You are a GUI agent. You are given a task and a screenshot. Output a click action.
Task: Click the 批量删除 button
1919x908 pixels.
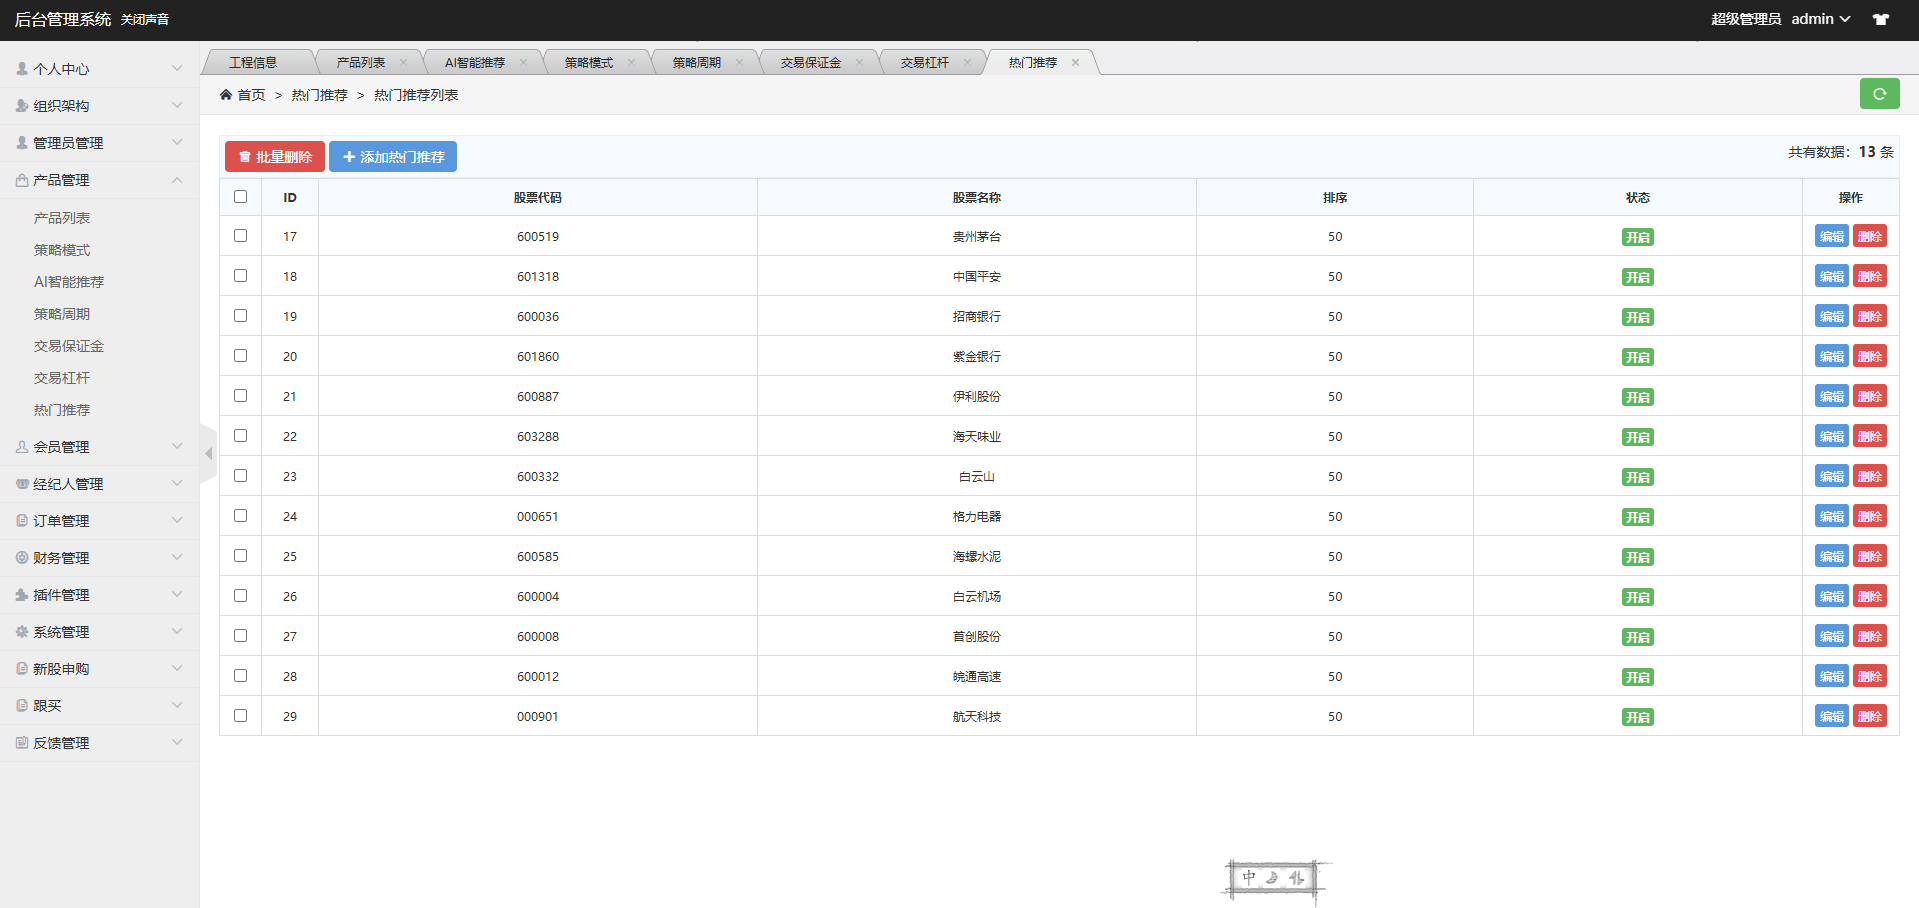(275, 157)
